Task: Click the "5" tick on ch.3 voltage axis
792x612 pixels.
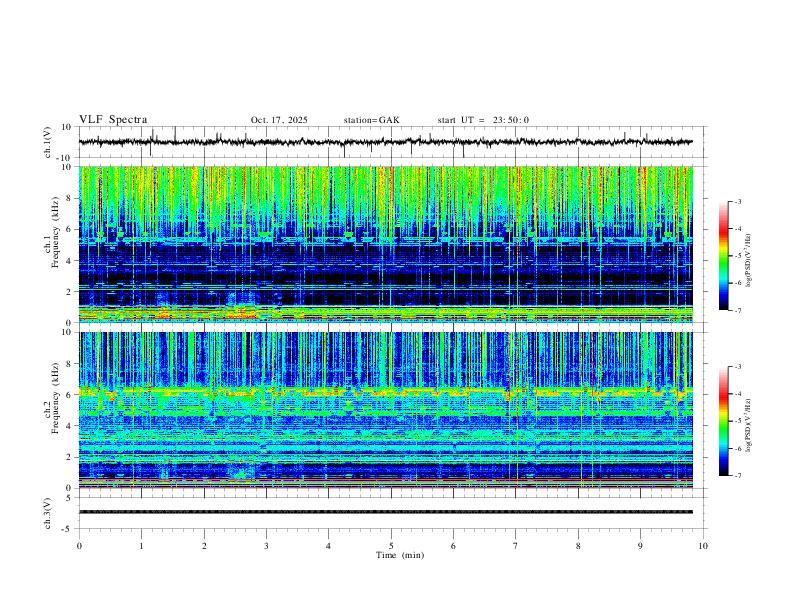Action: click(x=69, y=497)
